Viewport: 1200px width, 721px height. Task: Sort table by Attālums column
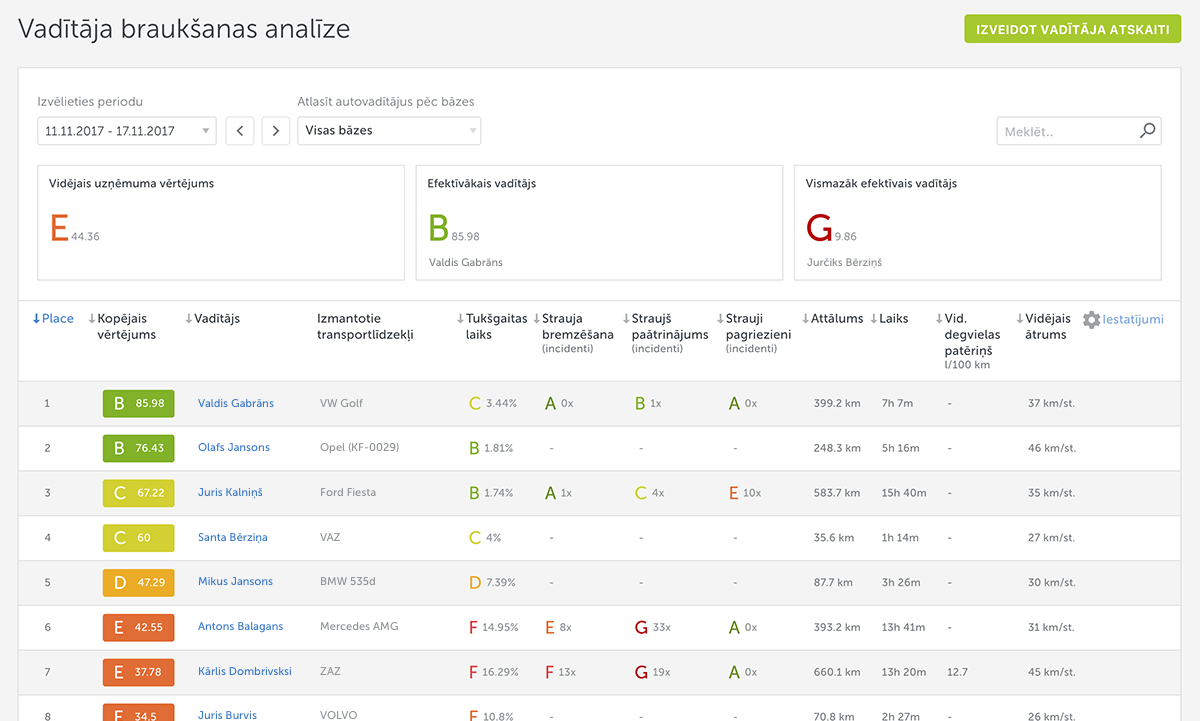[835, 319]
